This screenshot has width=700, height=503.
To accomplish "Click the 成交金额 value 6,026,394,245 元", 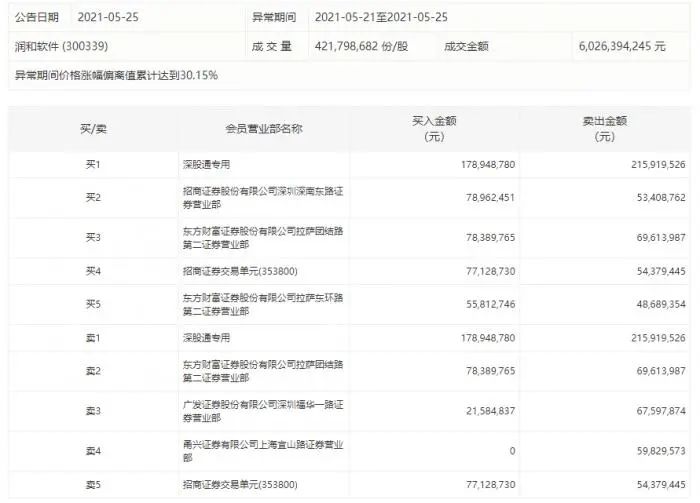I will (622, 46).
